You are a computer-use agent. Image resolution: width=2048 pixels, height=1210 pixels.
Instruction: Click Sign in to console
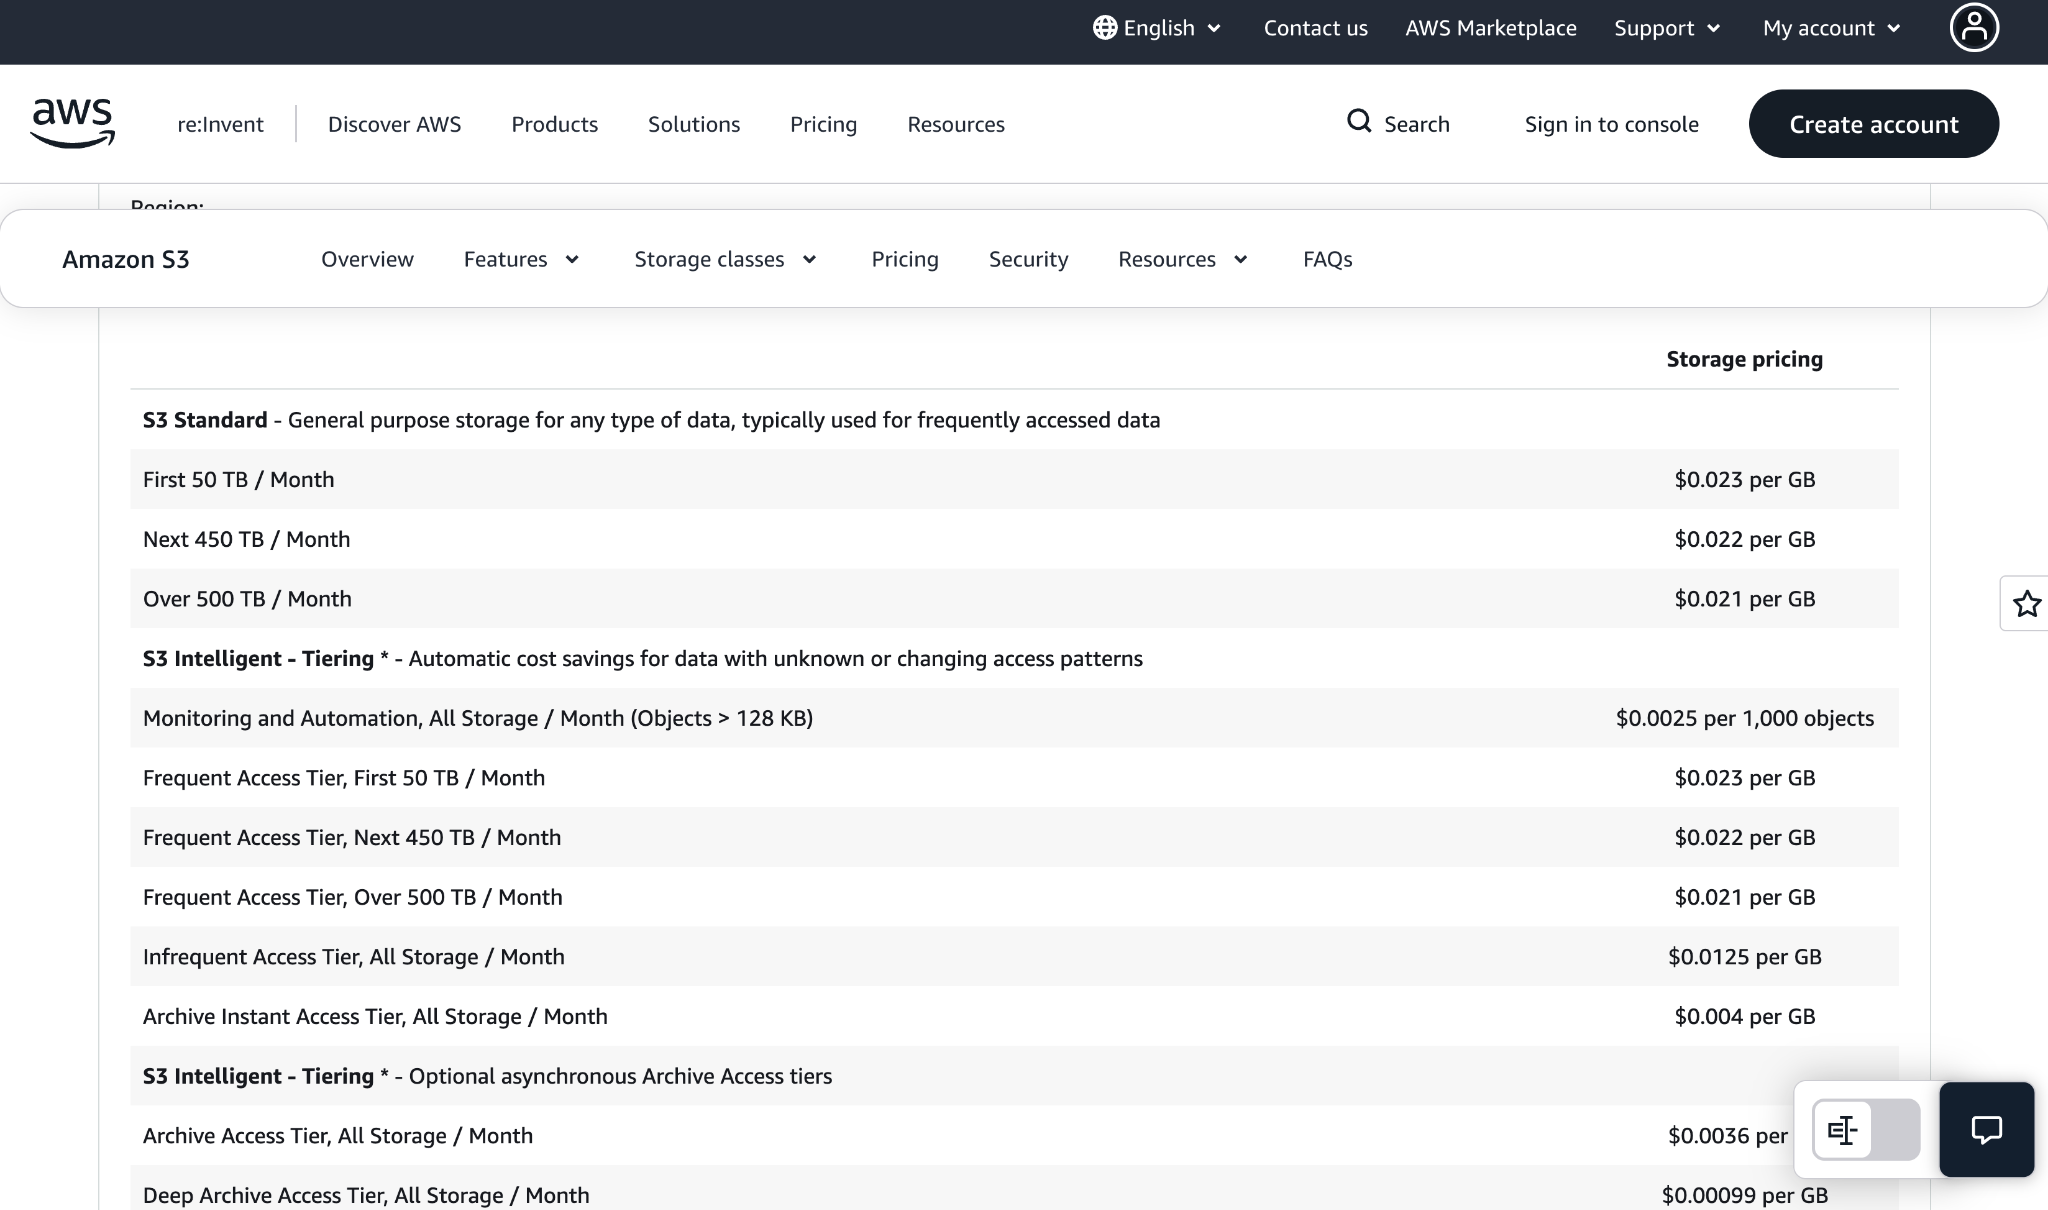[x=1611, y=124]
